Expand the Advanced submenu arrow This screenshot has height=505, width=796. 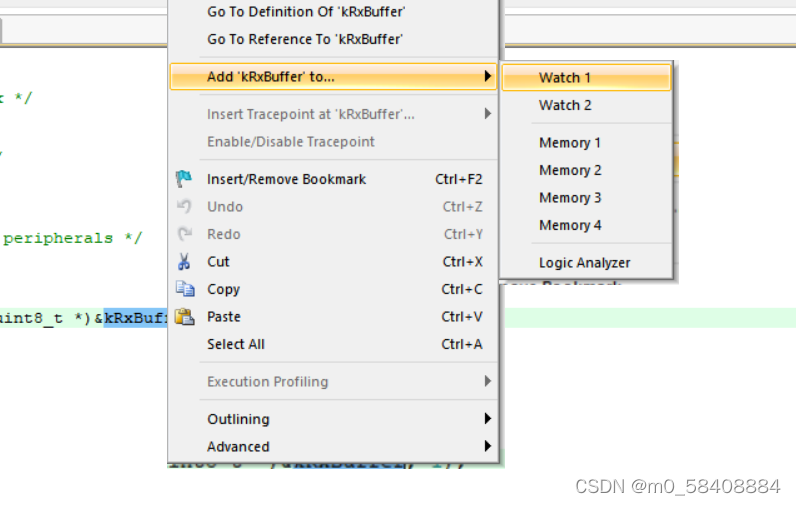(x=487, y=446)
